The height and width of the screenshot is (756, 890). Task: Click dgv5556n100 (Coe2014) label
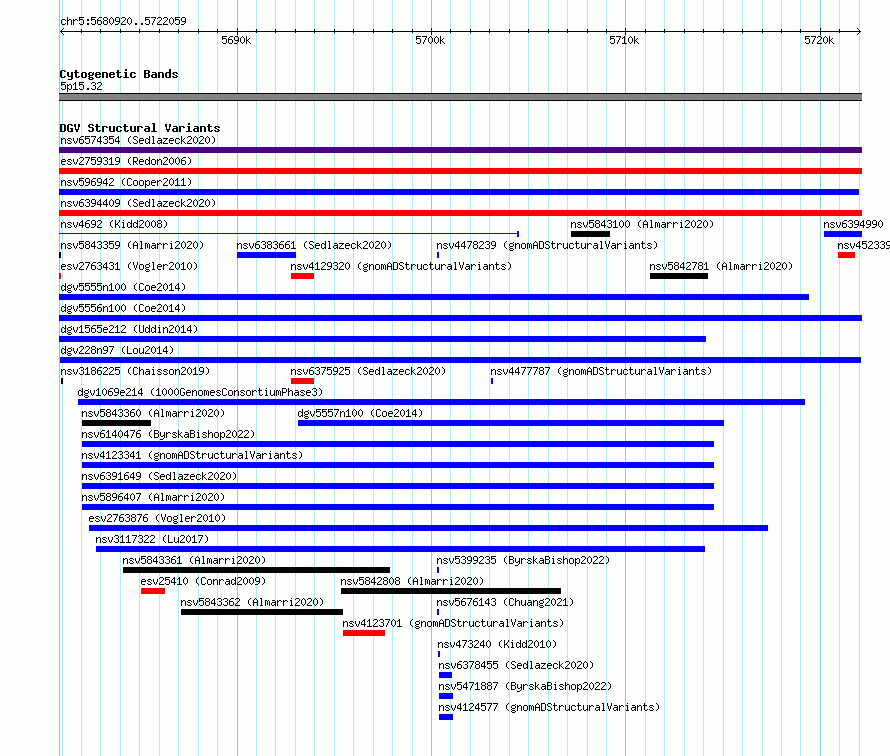pos(123,308)
